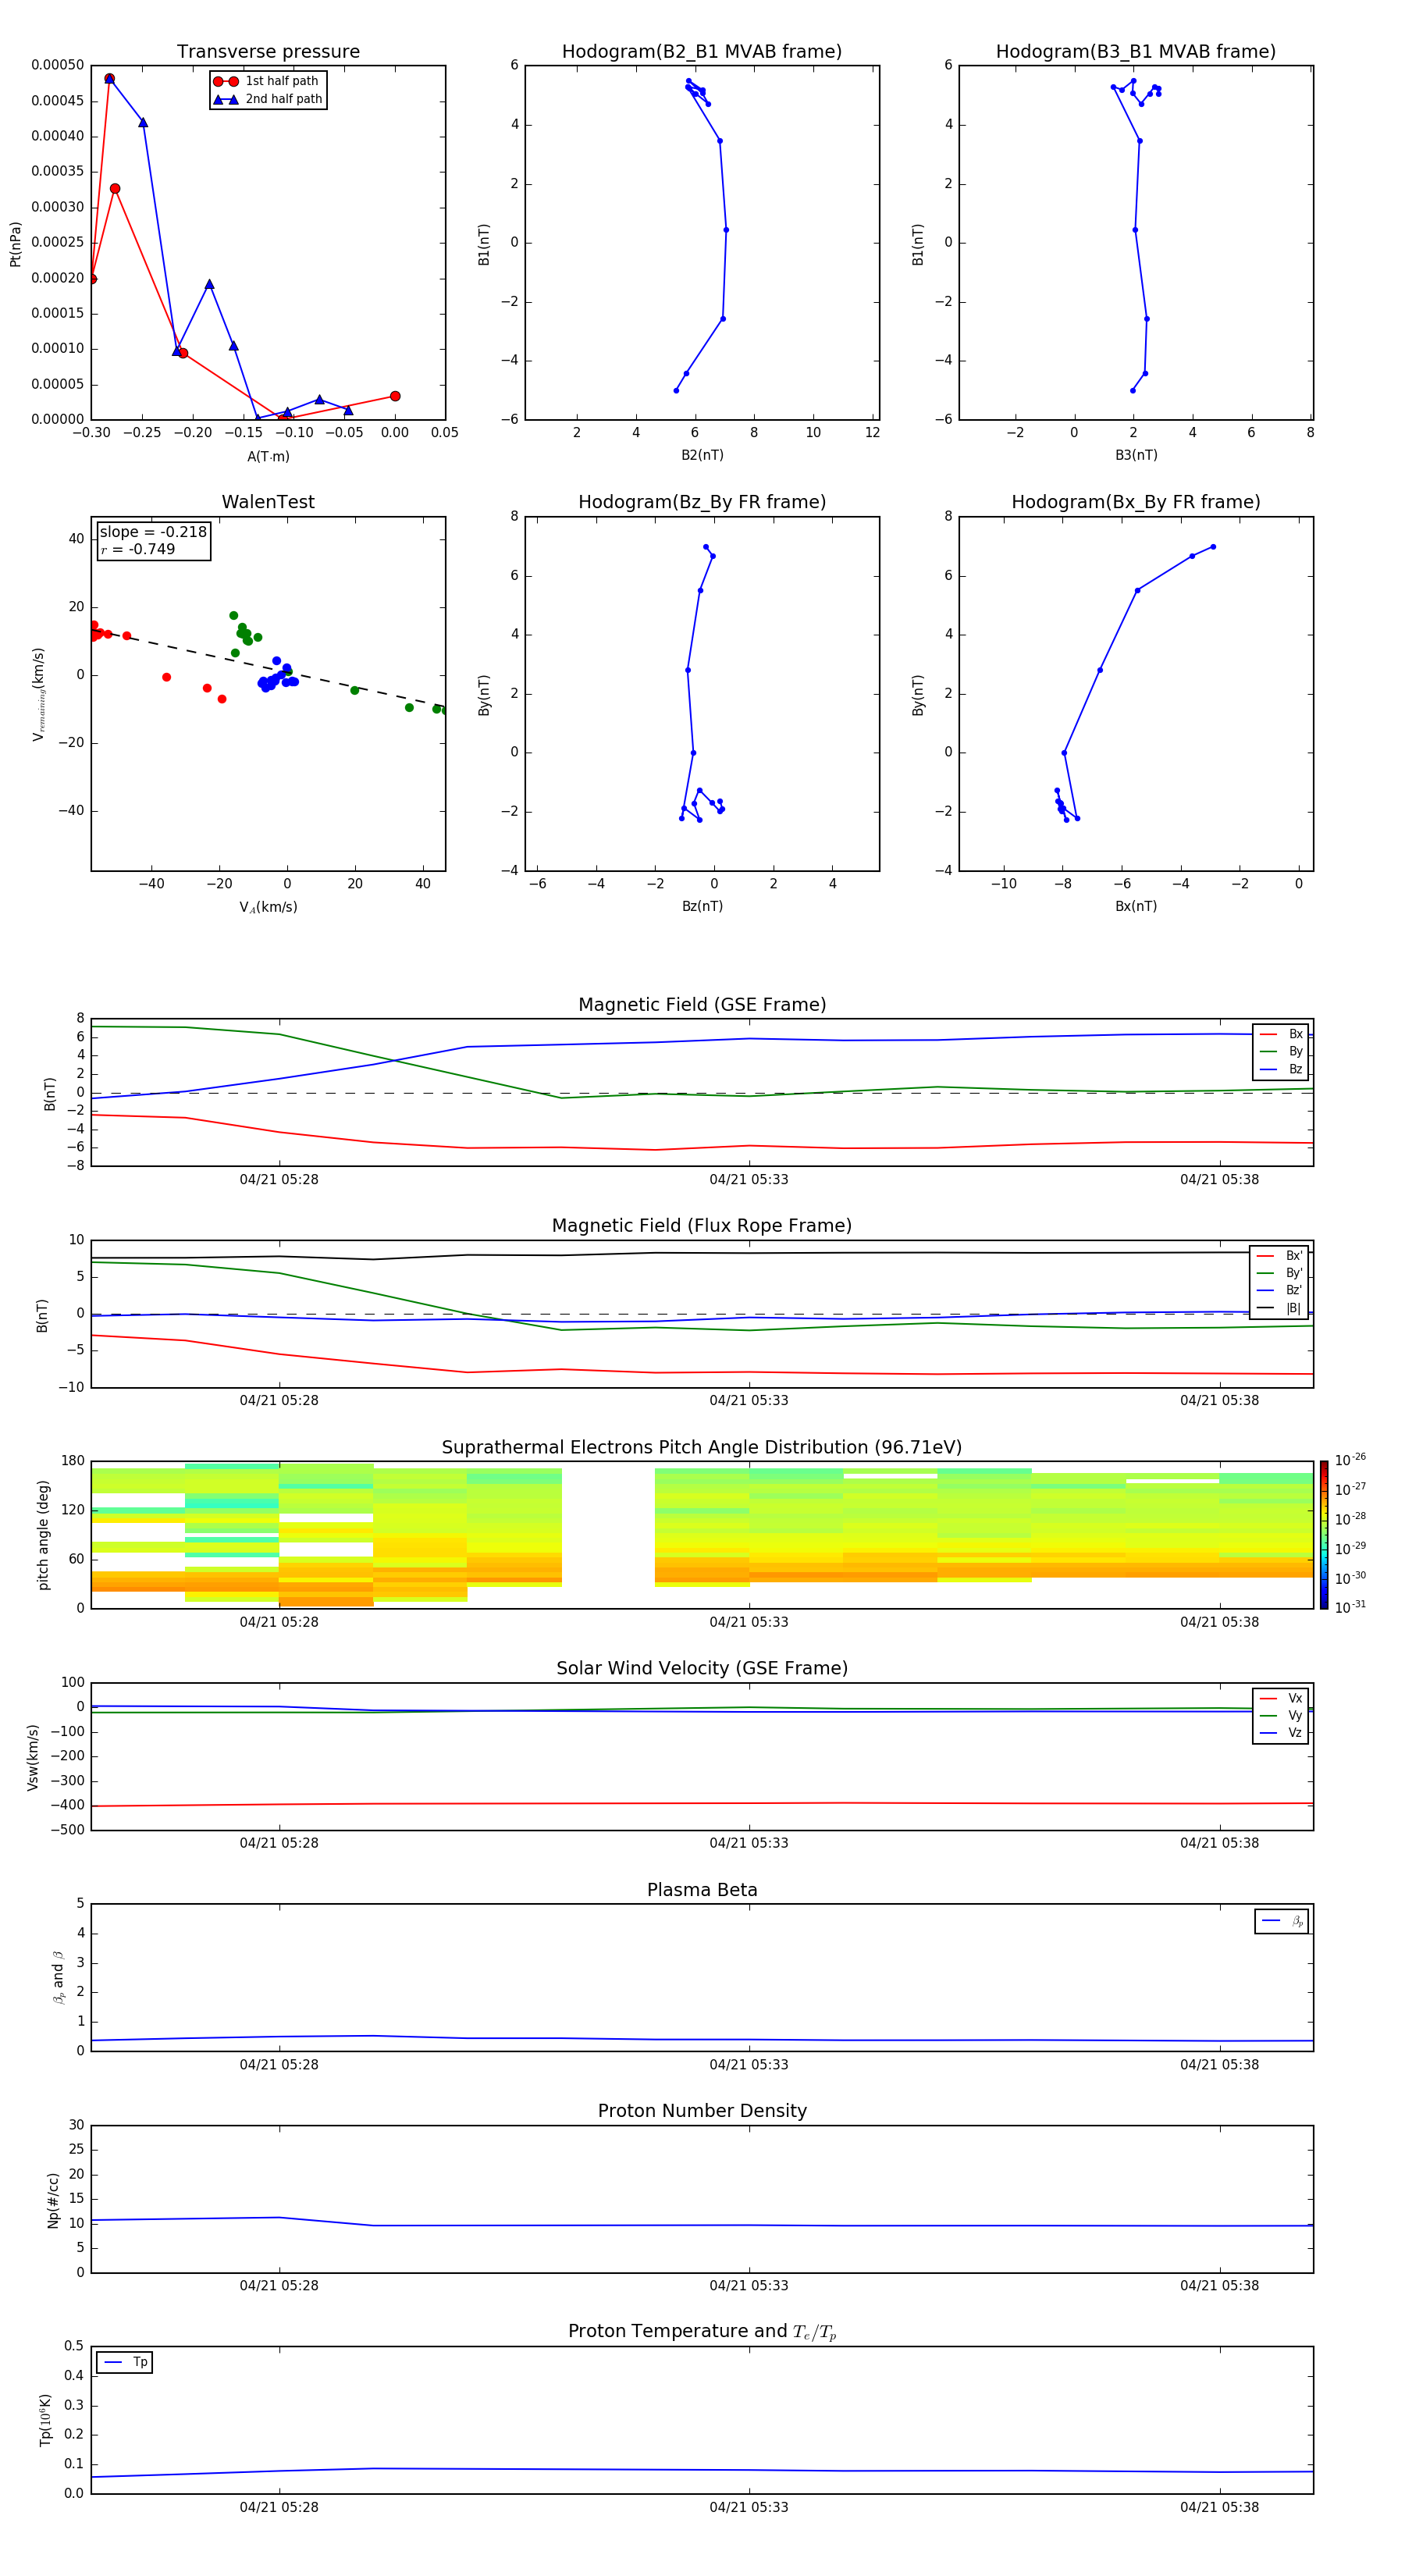Click the red Vx line in solar wind plot
This screenshot has height=2576, width=1405.
point(700,1804)
